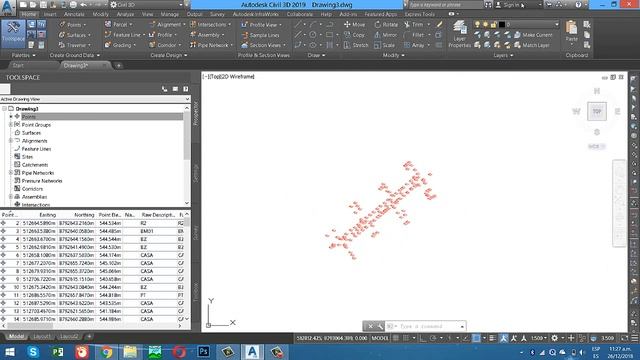The height and width of the screenshot is (360, 640).
Task: Switch to the Annotate ribbon tab
Action: (74, 14)
